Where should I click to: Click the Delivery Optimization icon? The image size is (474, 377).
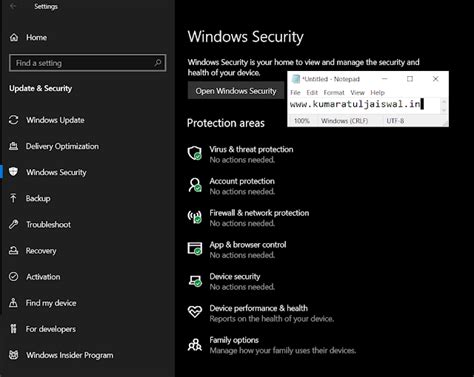point(14,146)
